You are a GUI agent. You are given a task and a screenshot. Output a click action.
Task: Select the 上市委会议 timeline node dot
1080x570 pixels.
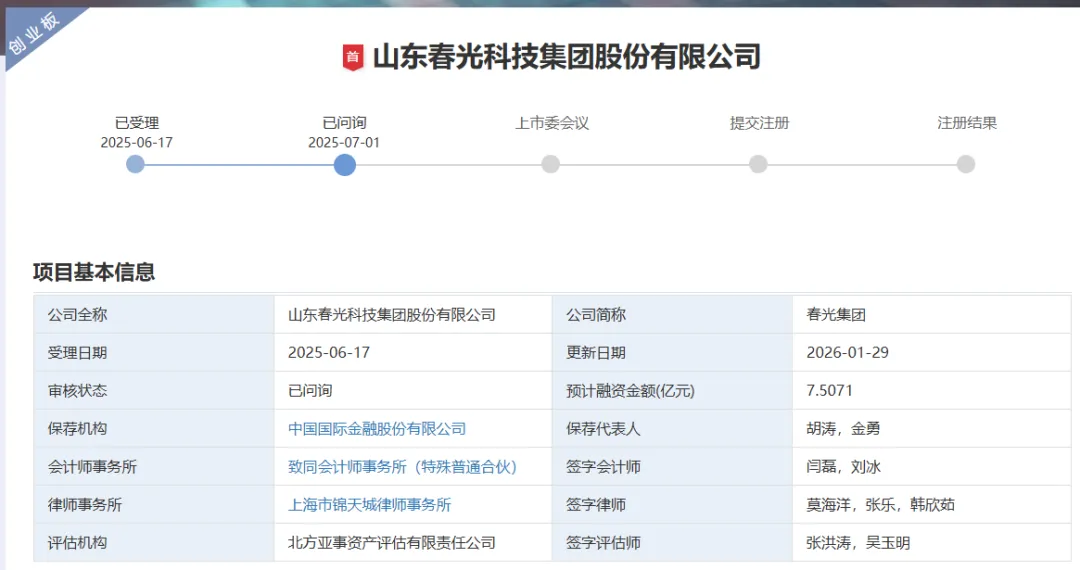click(550, 165)
